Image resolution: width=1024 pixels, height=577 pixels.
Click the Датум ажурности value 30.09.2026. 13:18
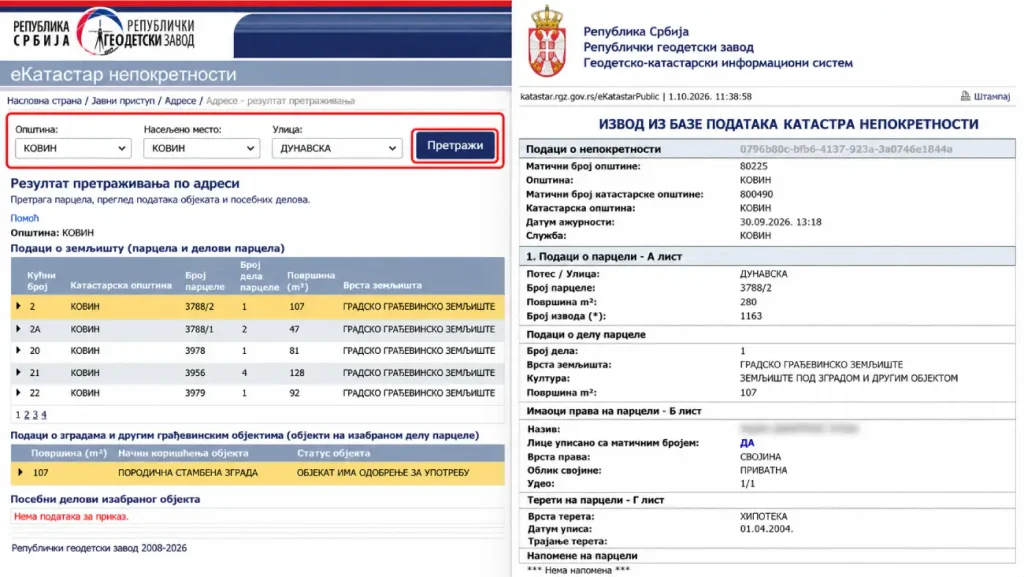(780, 222)
